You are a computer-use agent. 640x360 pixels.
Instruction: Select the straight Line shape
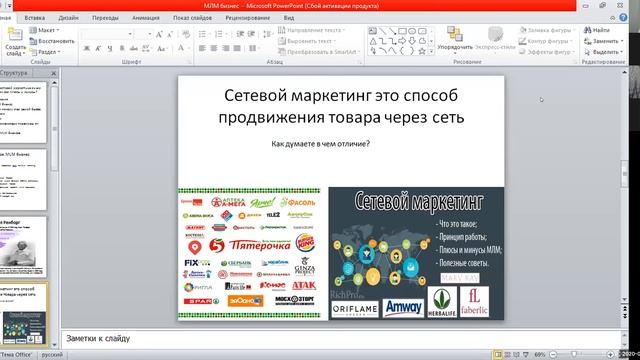[382, 31]
